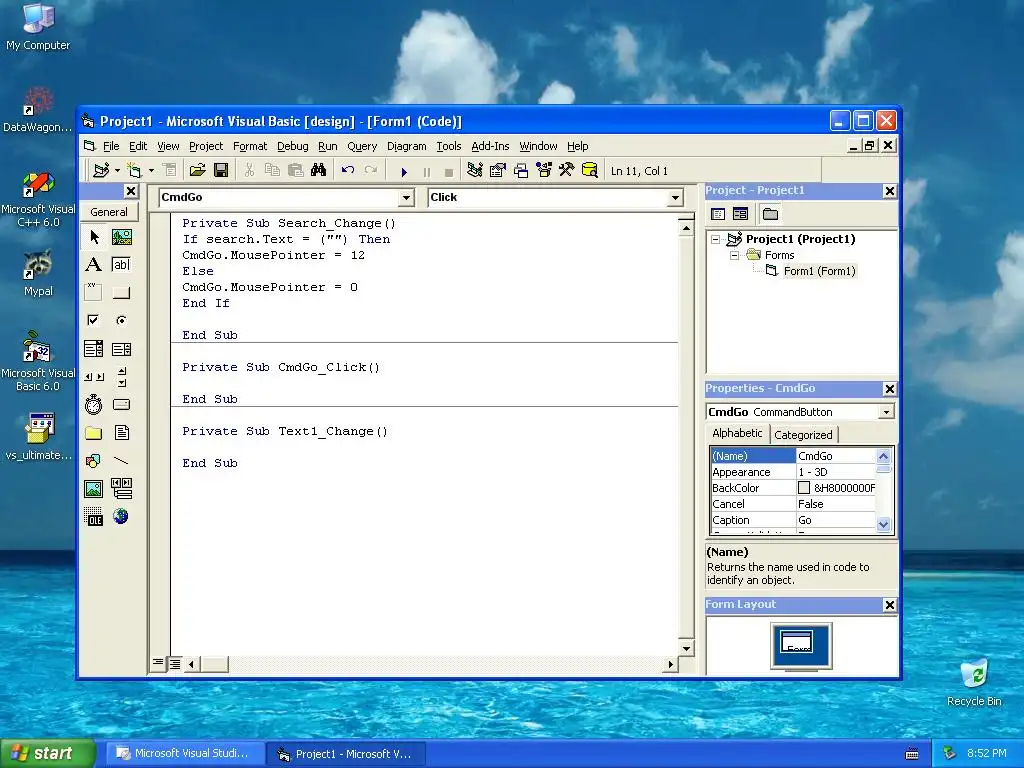Click View Code icon in Project panel
This screenshot has width=1024, height=768.
click(718, 214)
